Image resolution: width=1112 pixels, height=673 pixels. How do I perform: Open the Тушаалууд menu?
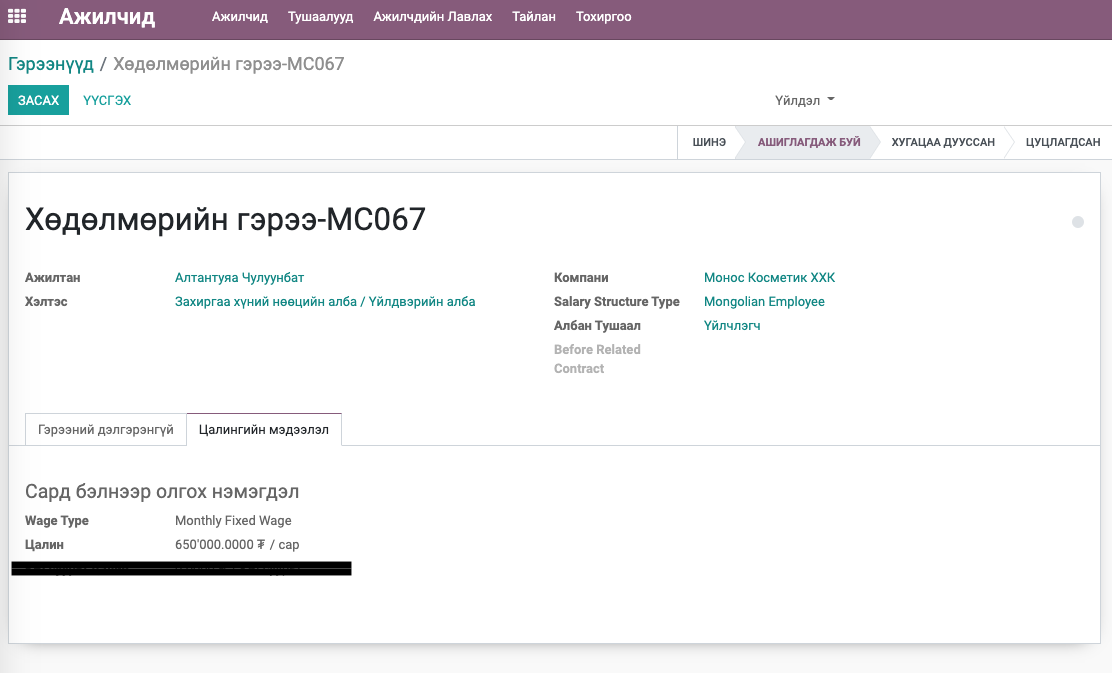321,16
